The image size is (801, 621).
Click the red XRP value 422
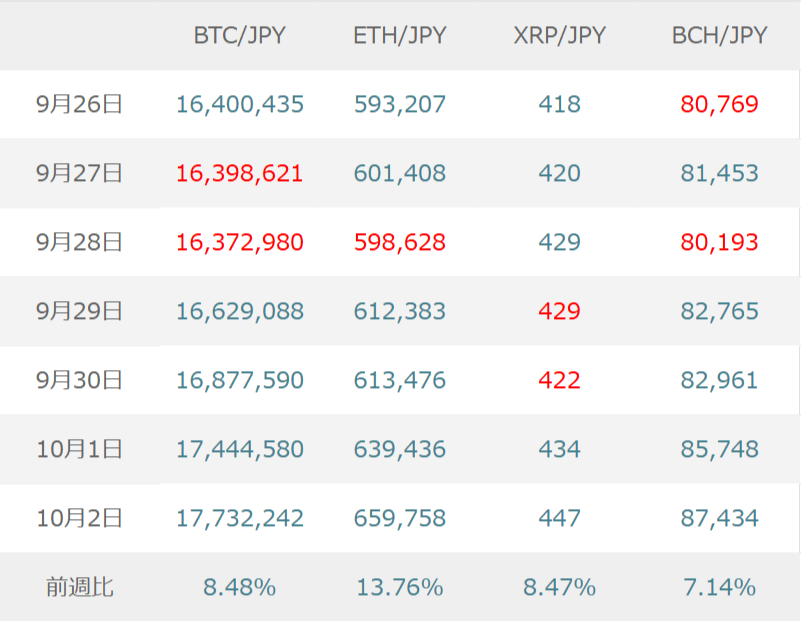click(559, 380)
